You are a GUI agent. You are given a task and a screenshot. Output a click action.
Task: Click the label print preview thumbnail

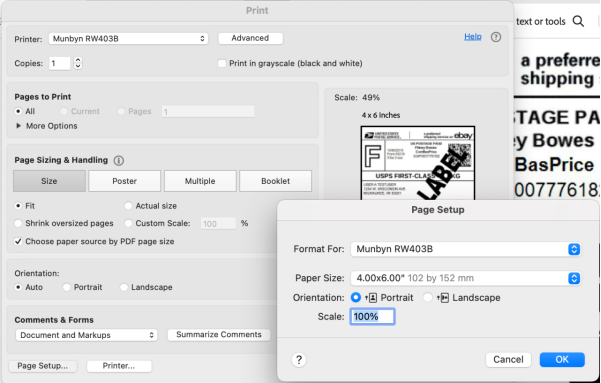(418, 163)
